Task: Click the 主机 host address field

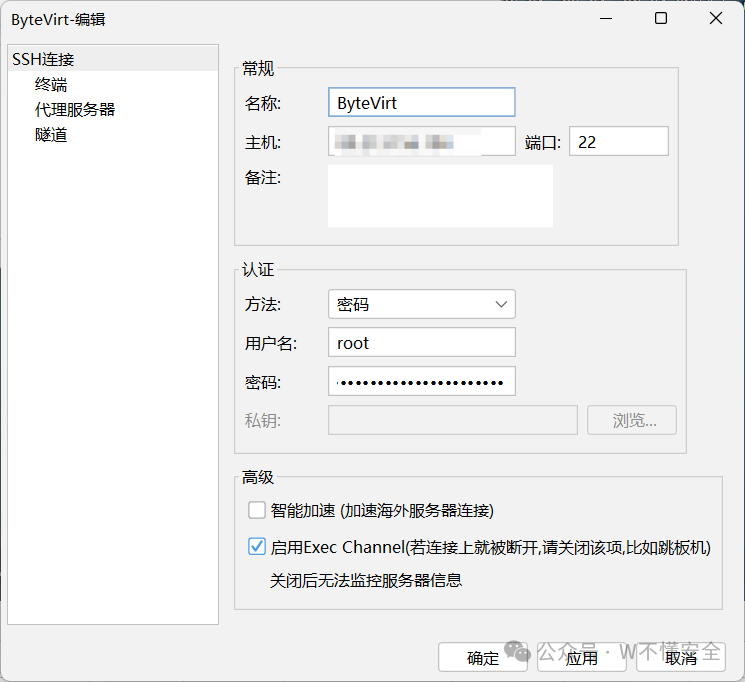Action: tap(421, 141)
